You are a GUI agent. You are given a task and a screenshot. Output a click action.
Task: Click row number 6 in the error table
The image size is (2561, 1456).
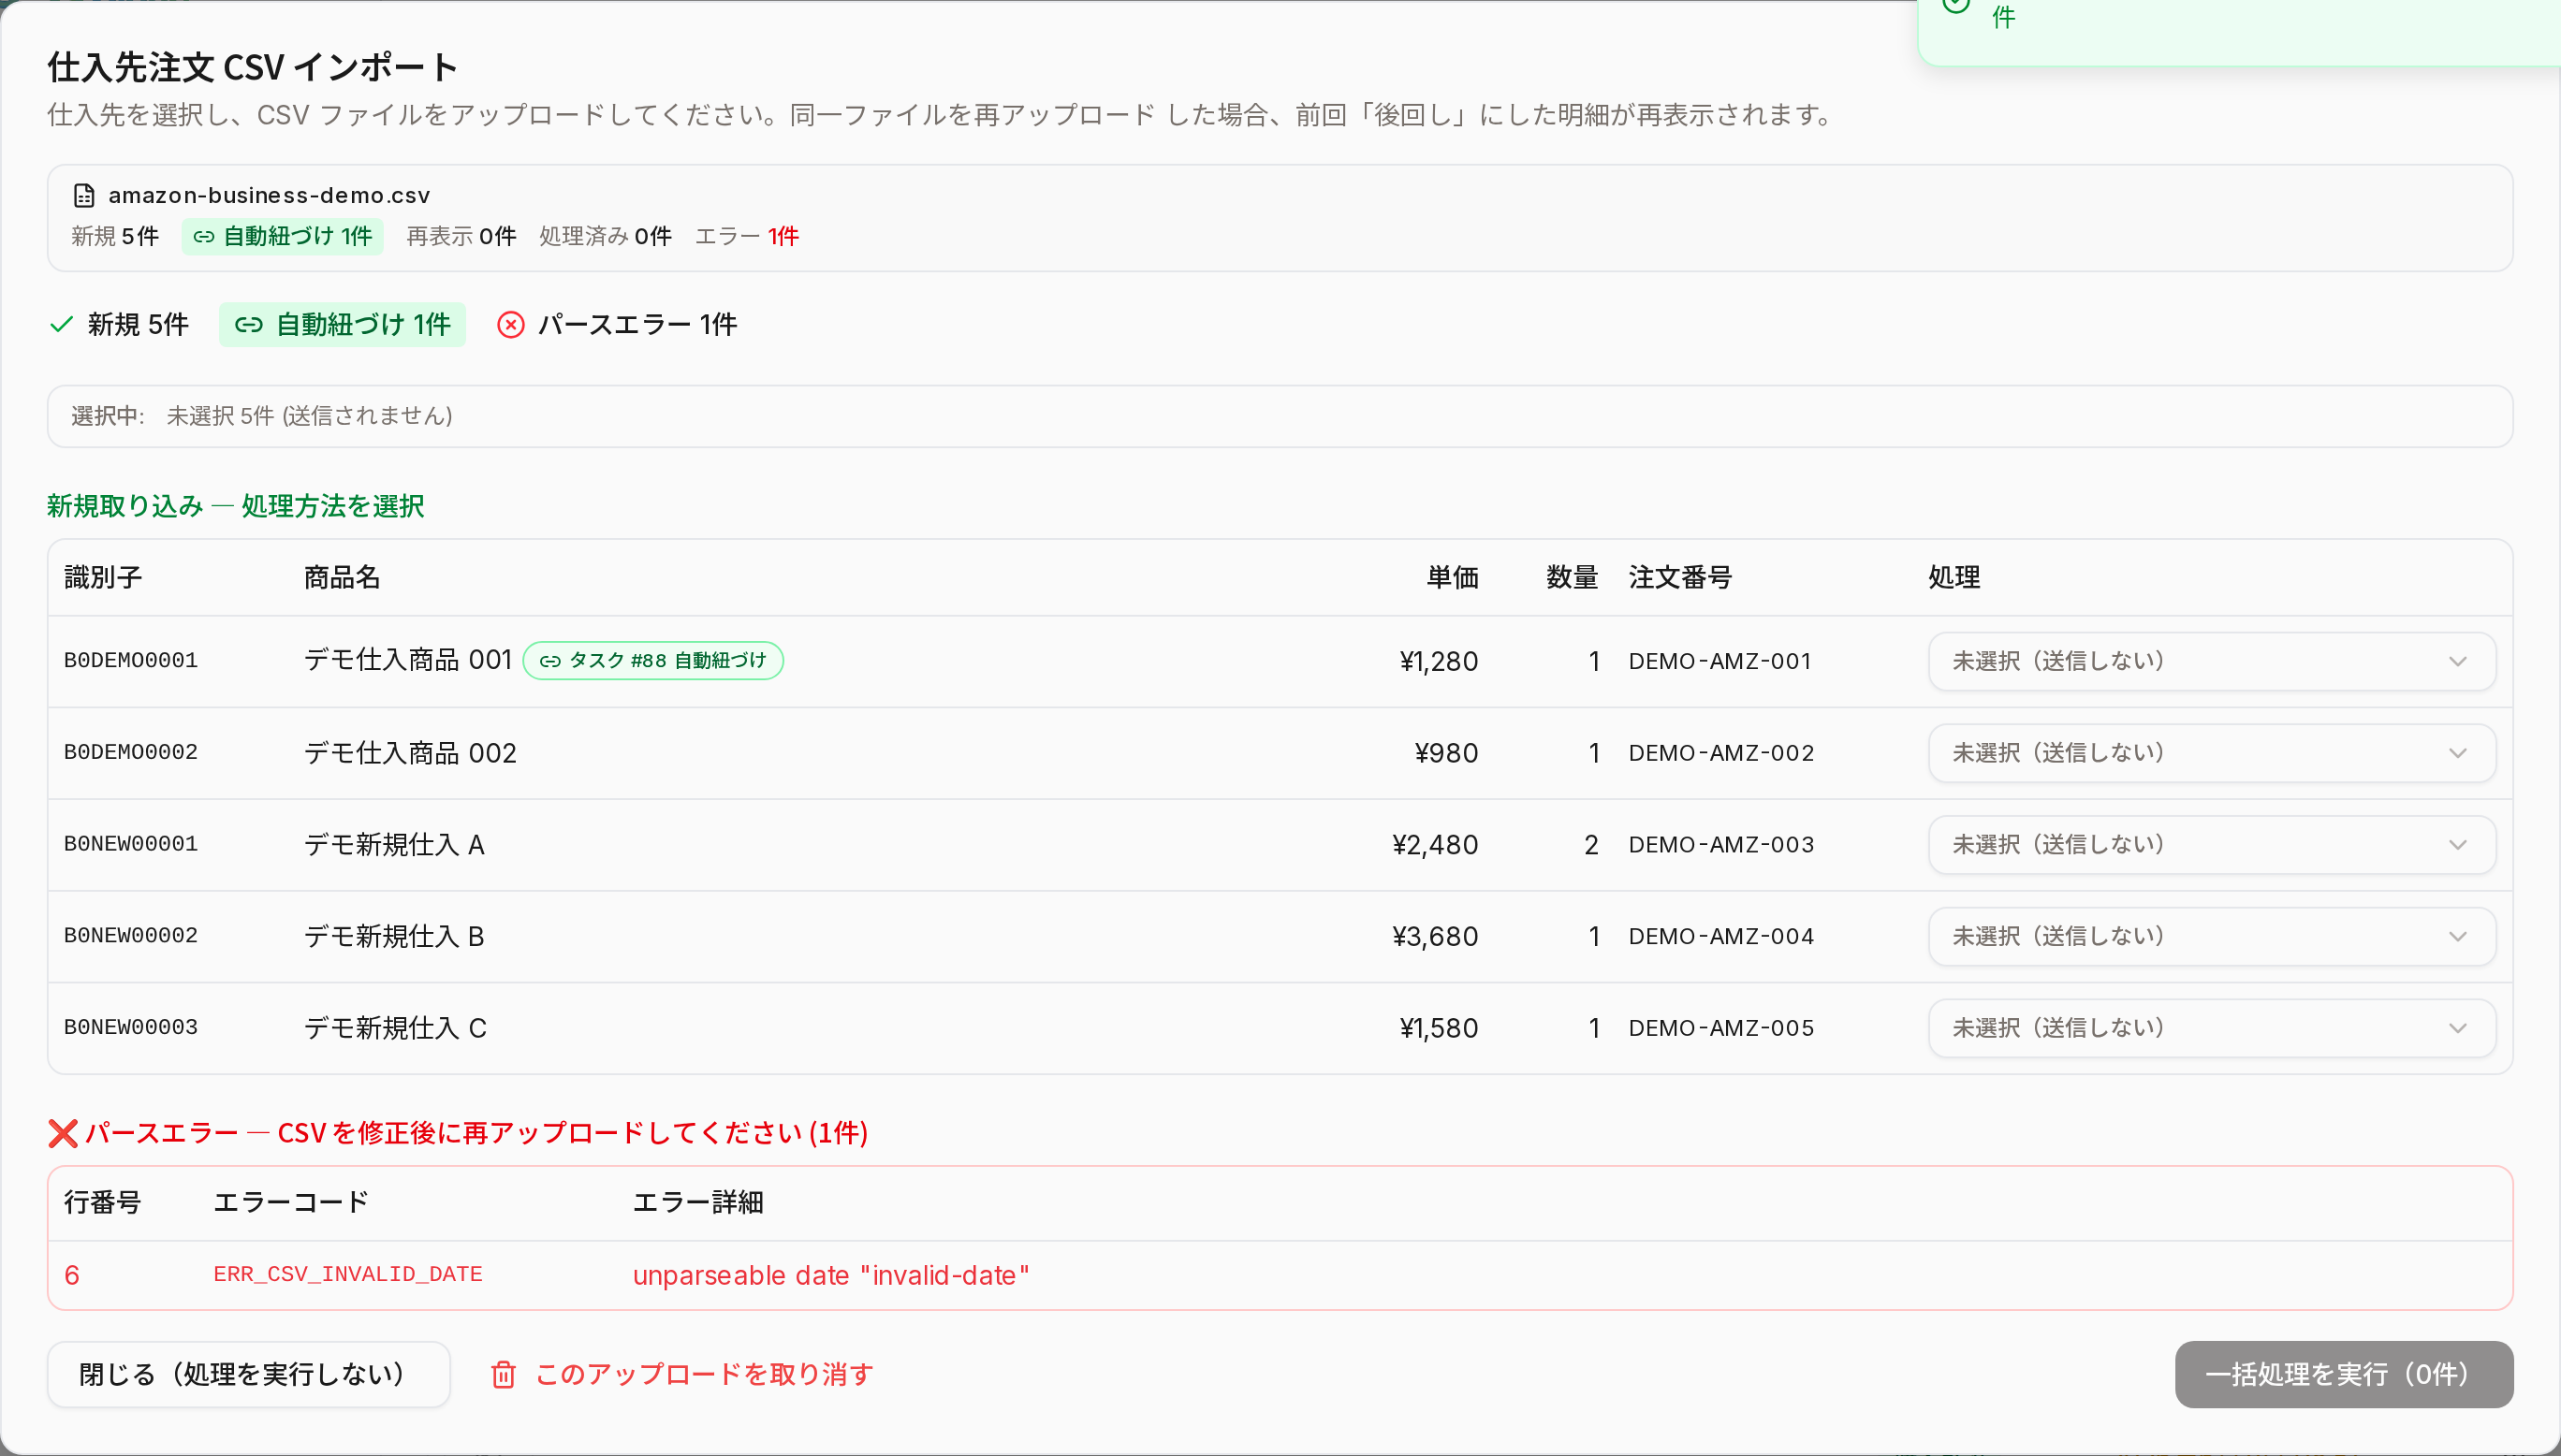pyautogui.click(x=72, y=1276)
